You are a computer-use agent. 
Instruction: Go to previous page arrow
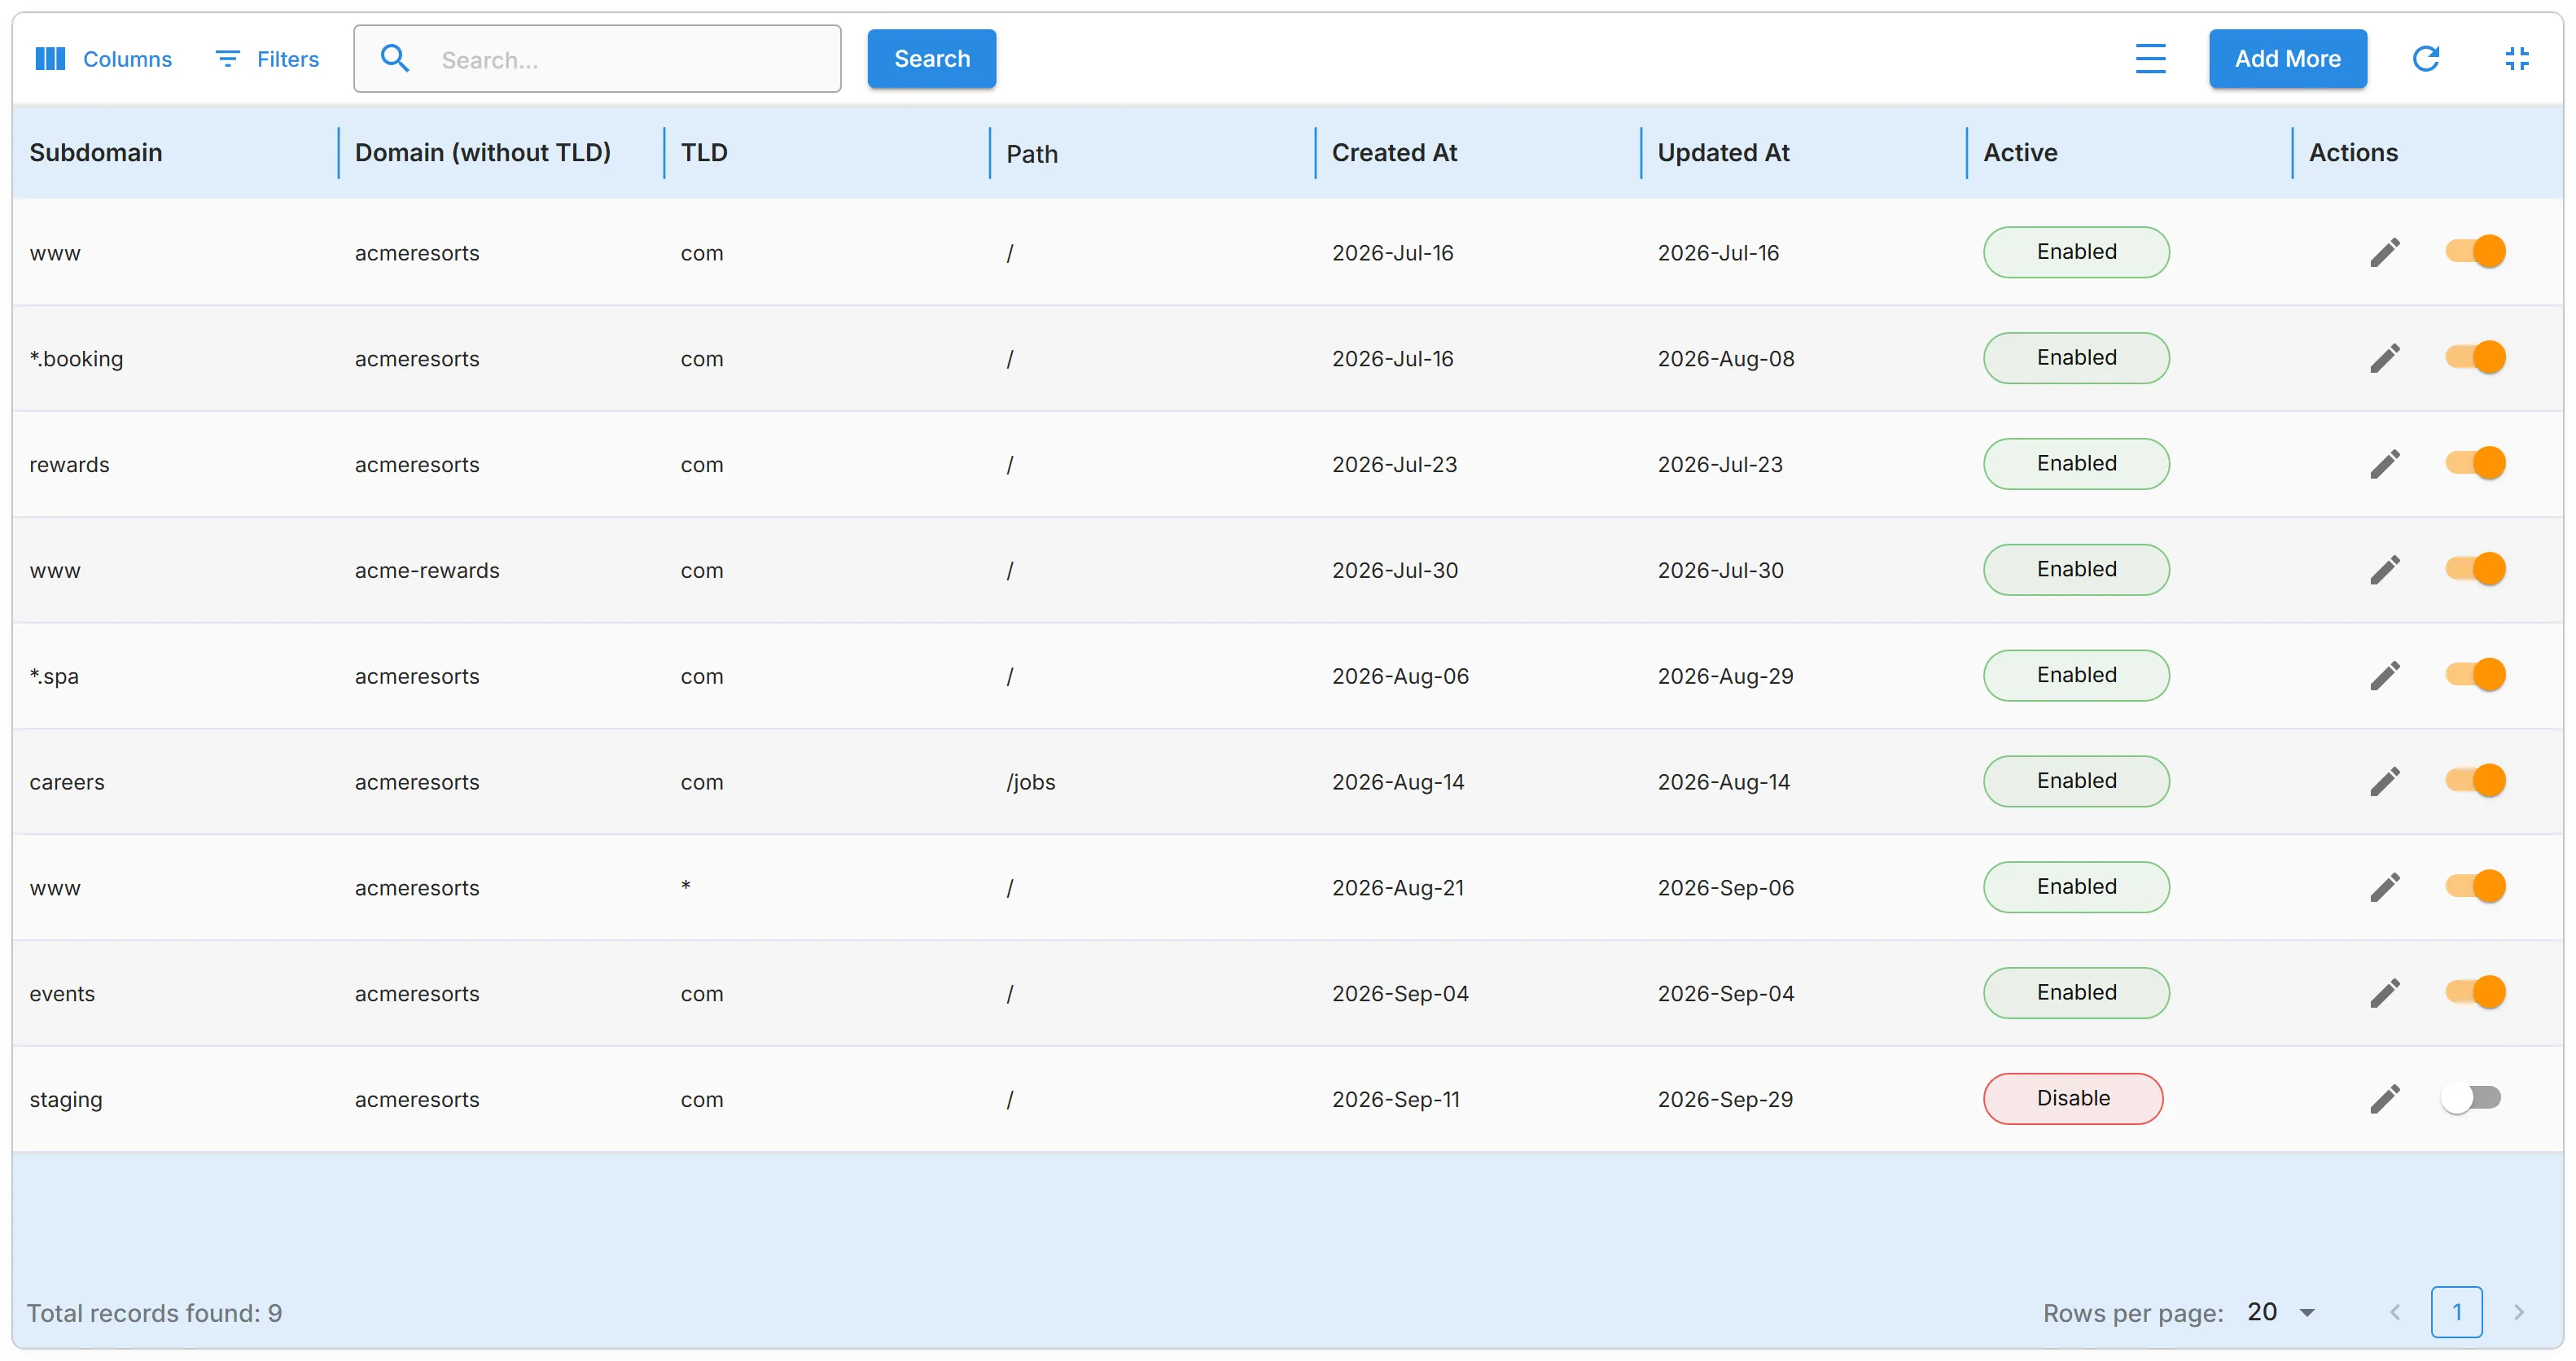tap(2395, 1312)
